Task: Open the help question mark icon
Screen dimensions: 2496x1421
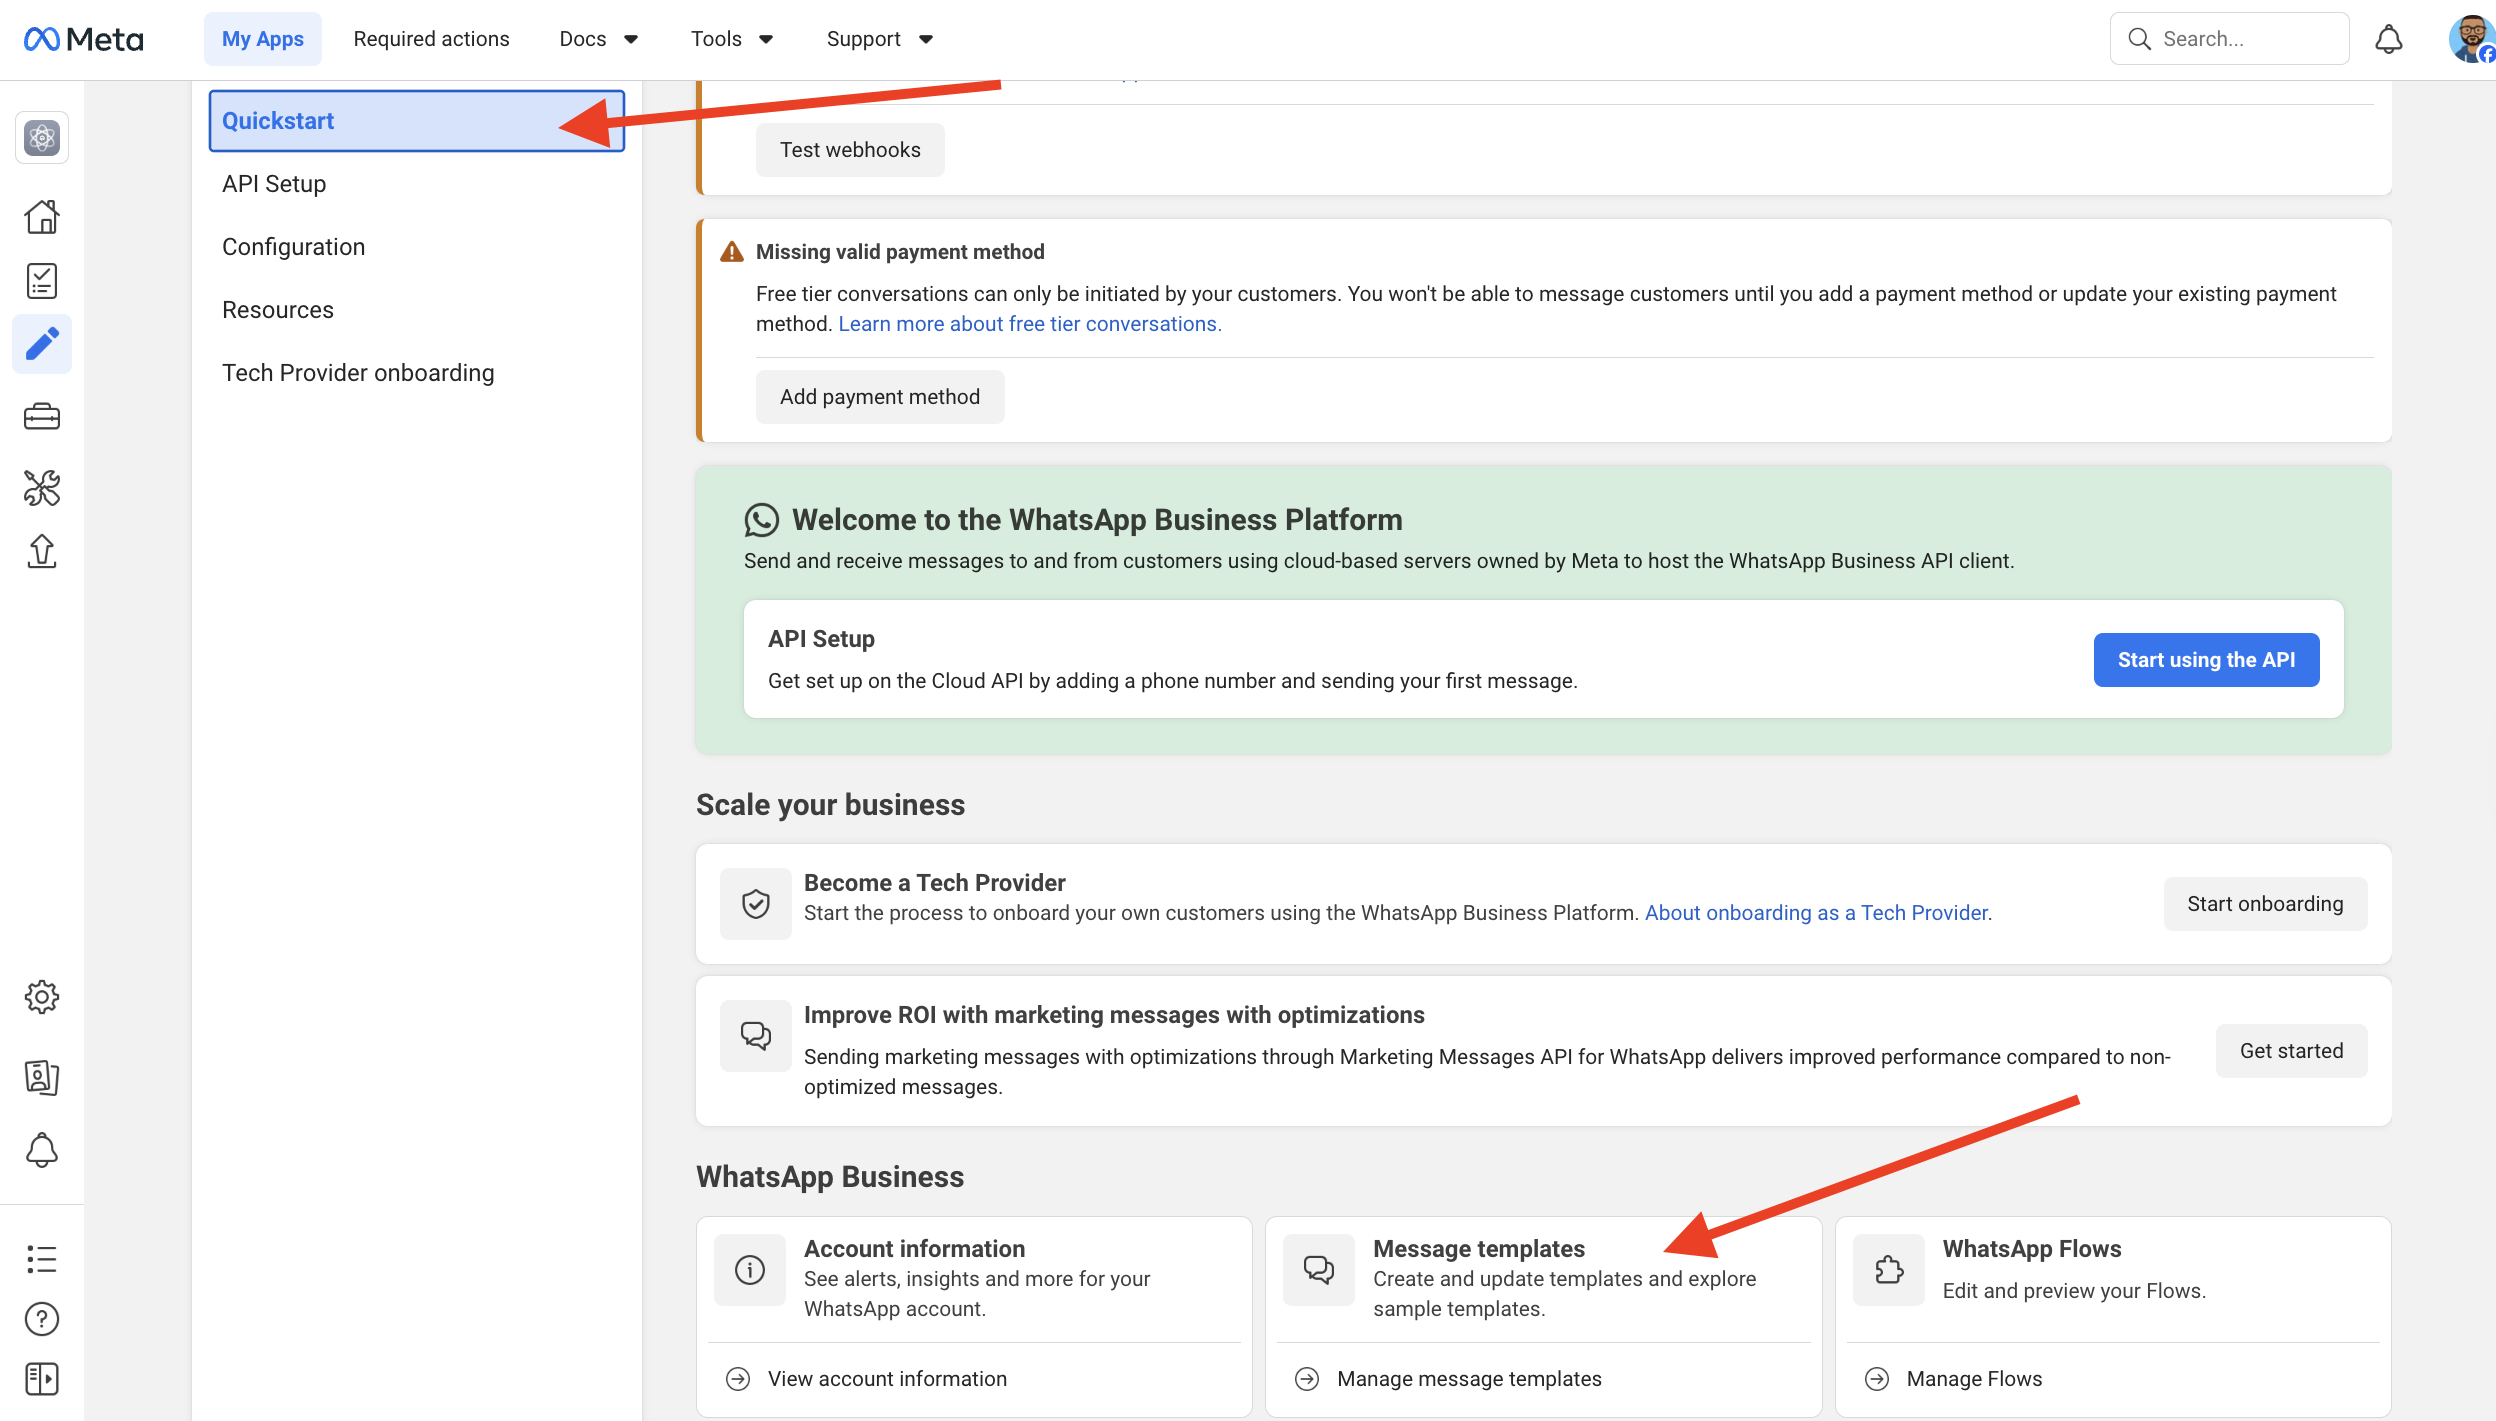Action: (x=42, y=1319)
